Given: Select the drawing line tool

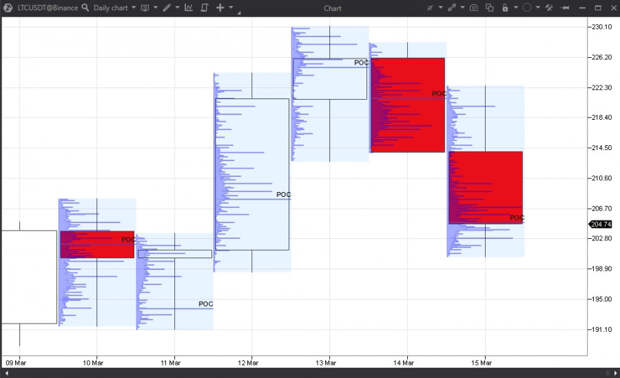Looking at the screenshot, I should click(167, 8).
